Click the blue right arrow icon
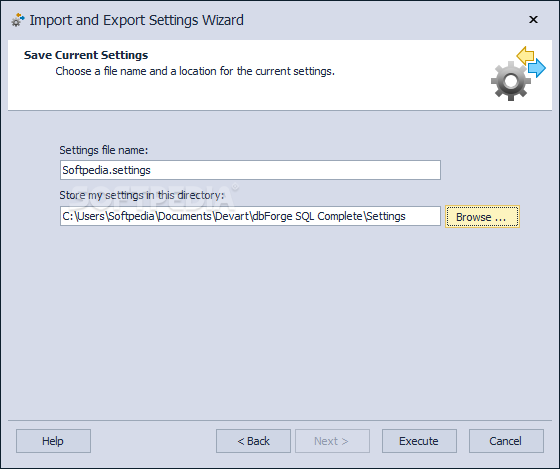The height and width of the screenshot is (469, 560). [537, 68]
